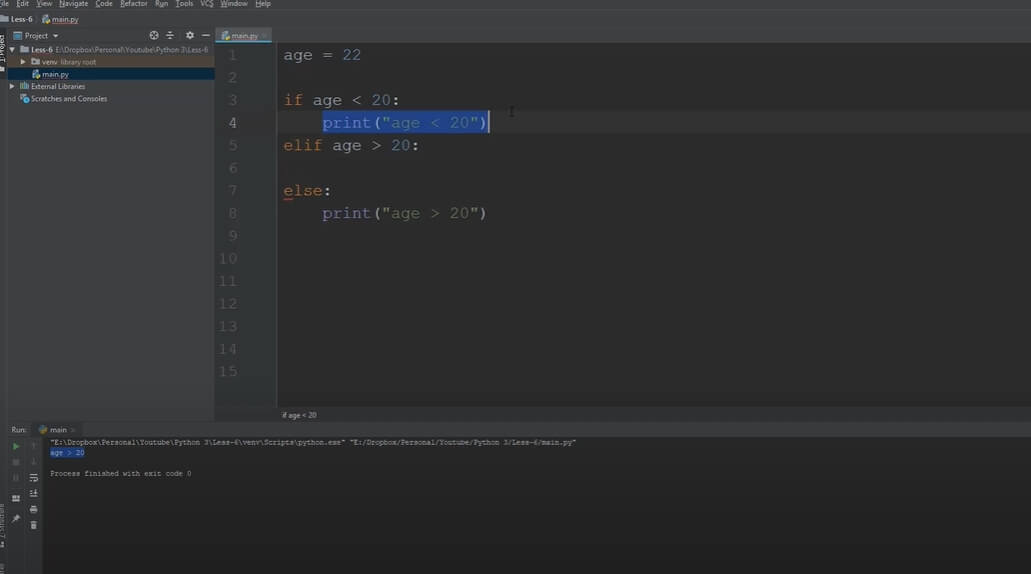
Task: Clear console with the trash icon
Action: point(34,525)
